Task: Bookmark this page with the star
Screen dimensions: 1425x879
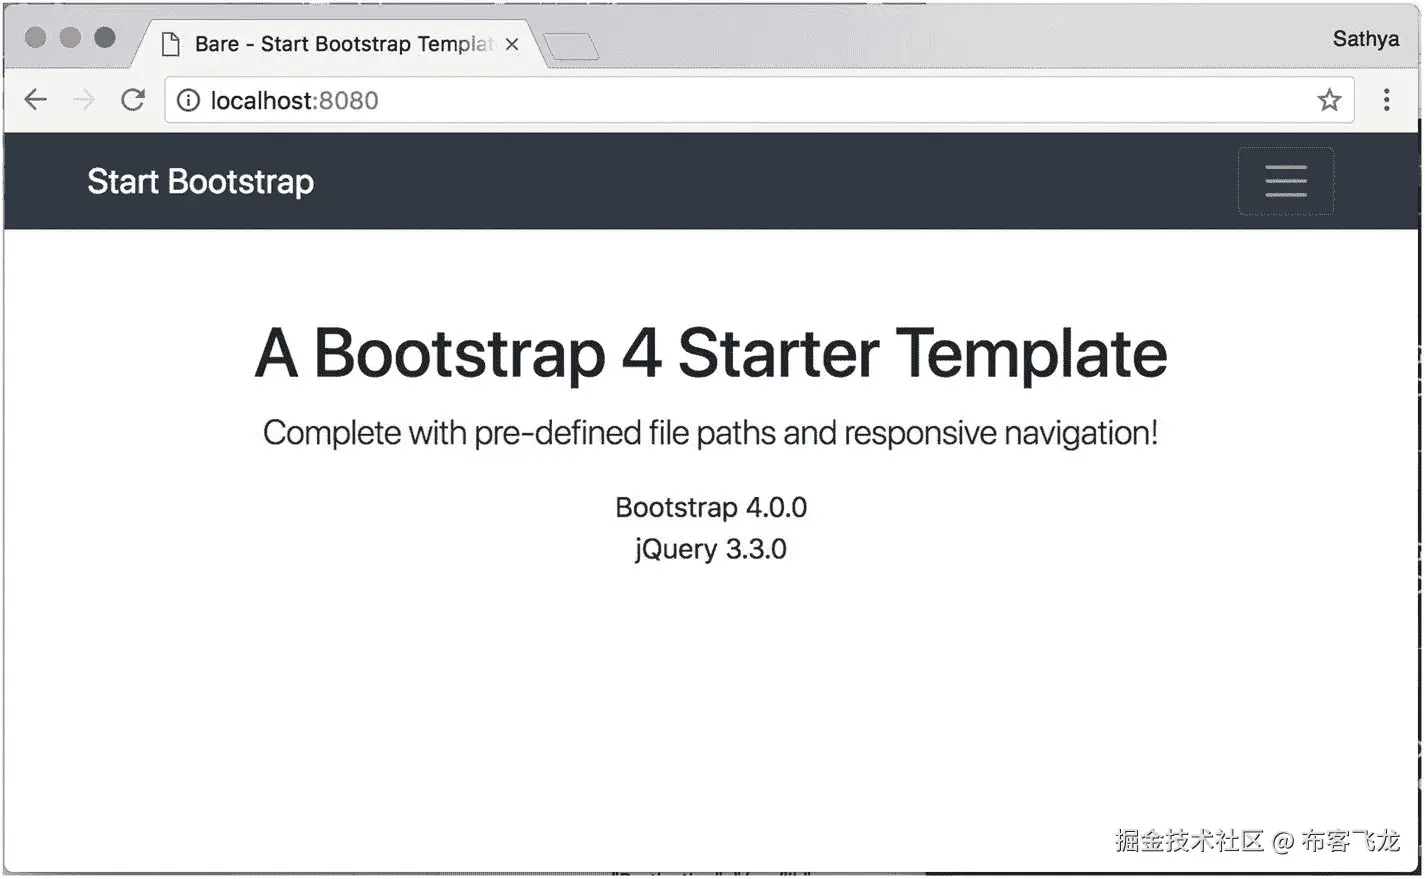Action: (1329, 100)
